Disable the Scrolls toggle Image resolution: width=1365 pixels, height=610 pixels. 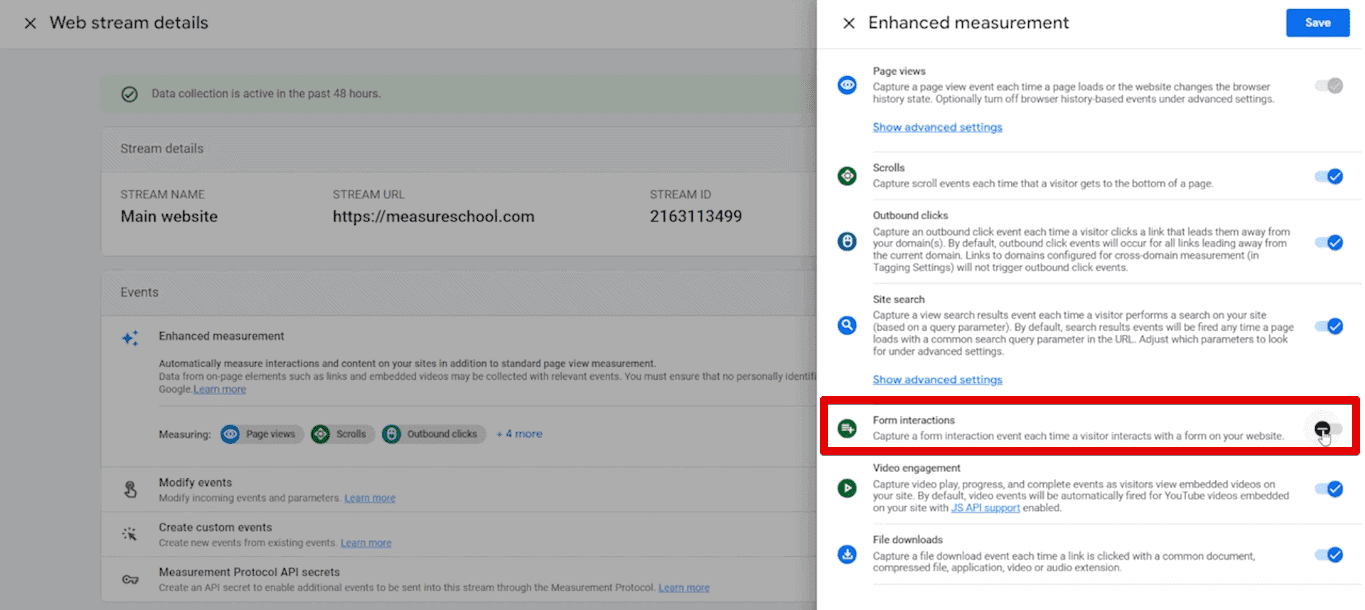pyautogui.click(x=1330, y=177)
